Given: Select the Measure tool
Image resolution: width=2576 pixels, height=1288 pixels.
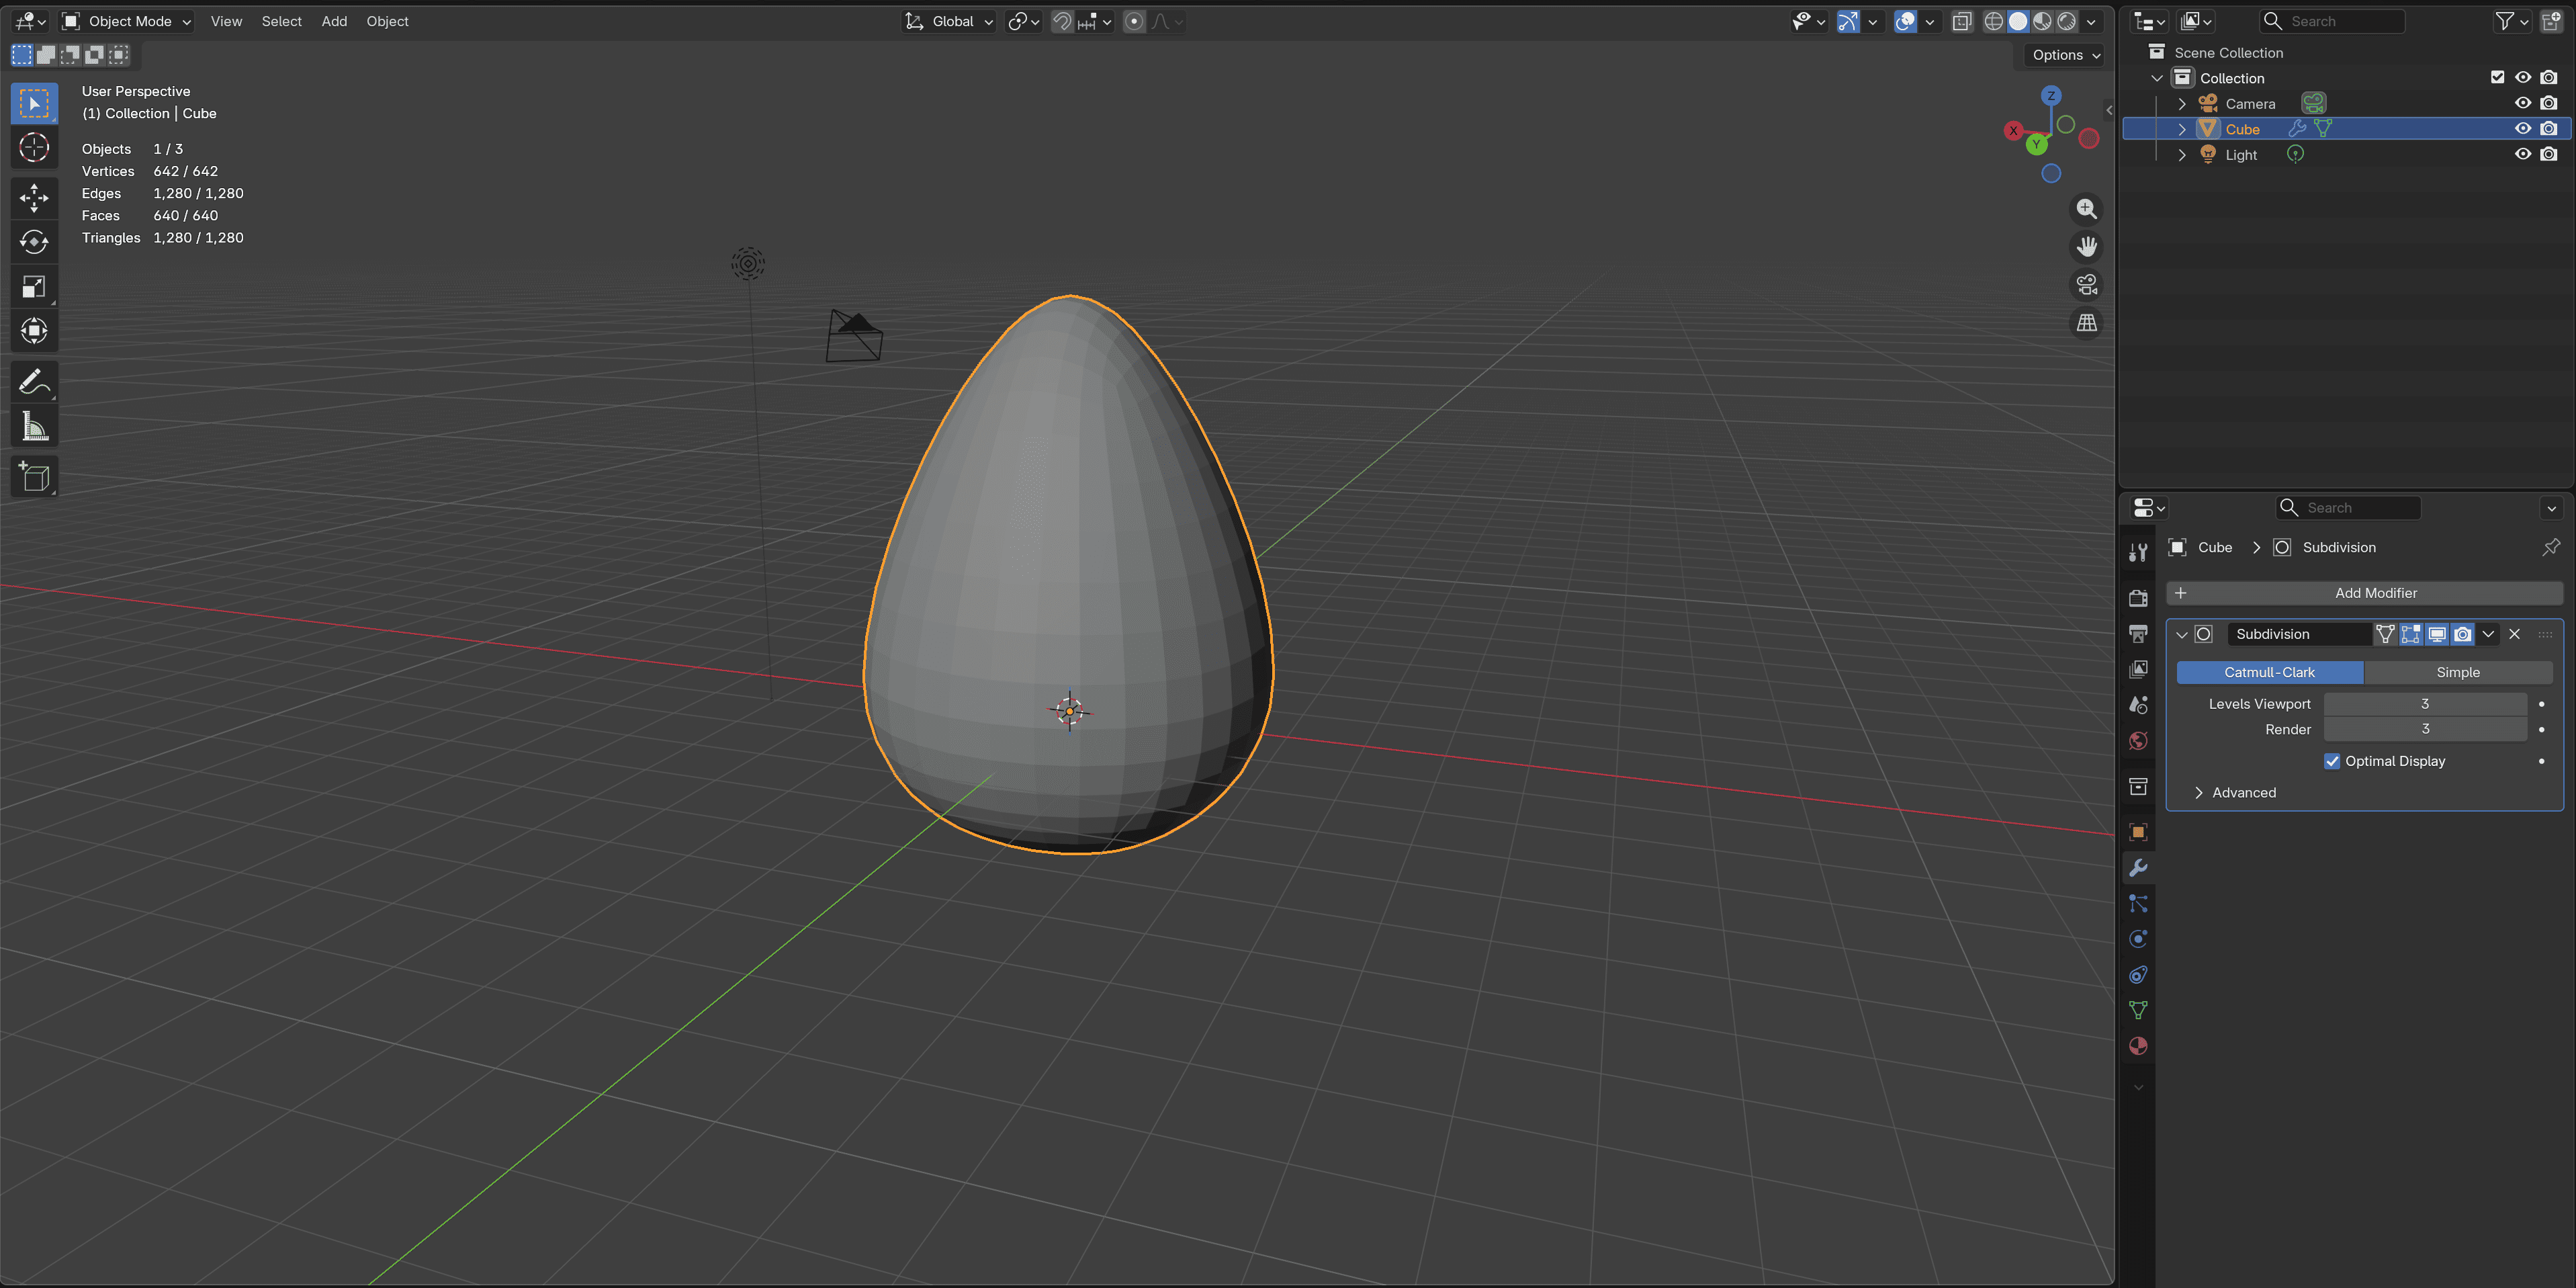Looking at the screenshot, I should (34, 427).
